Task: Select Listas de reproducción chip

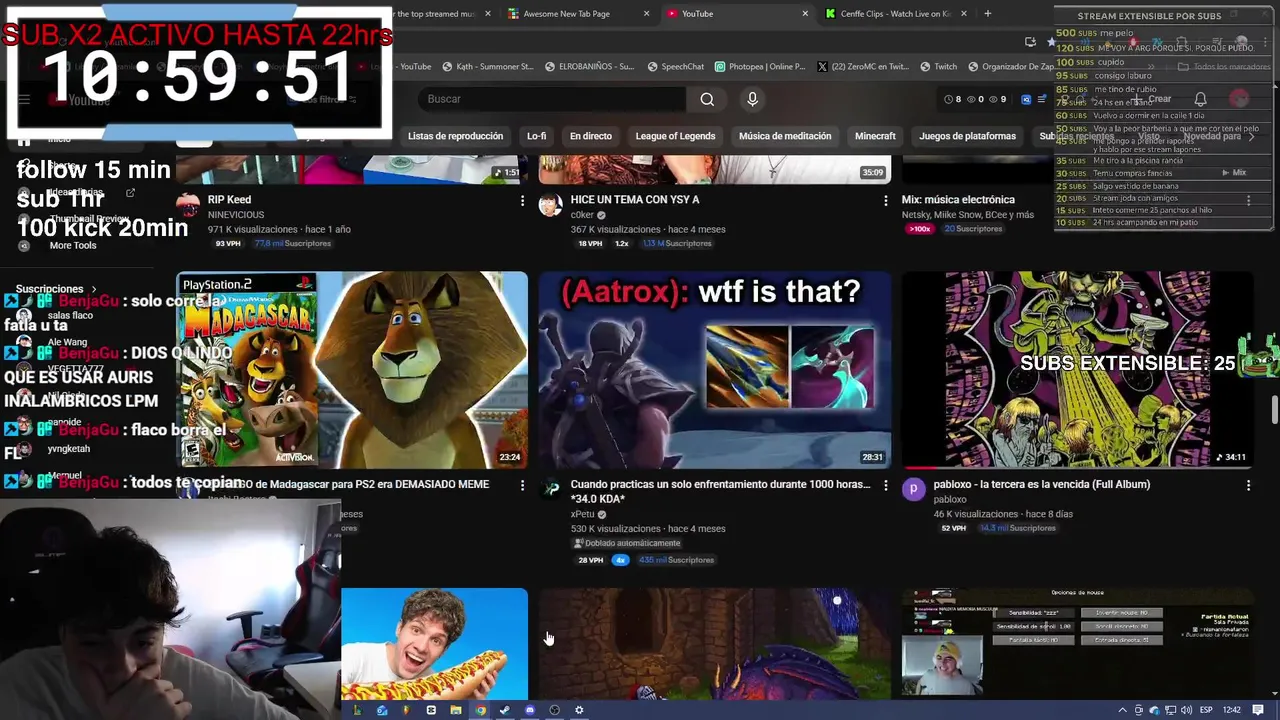Action: pos(455,136)
